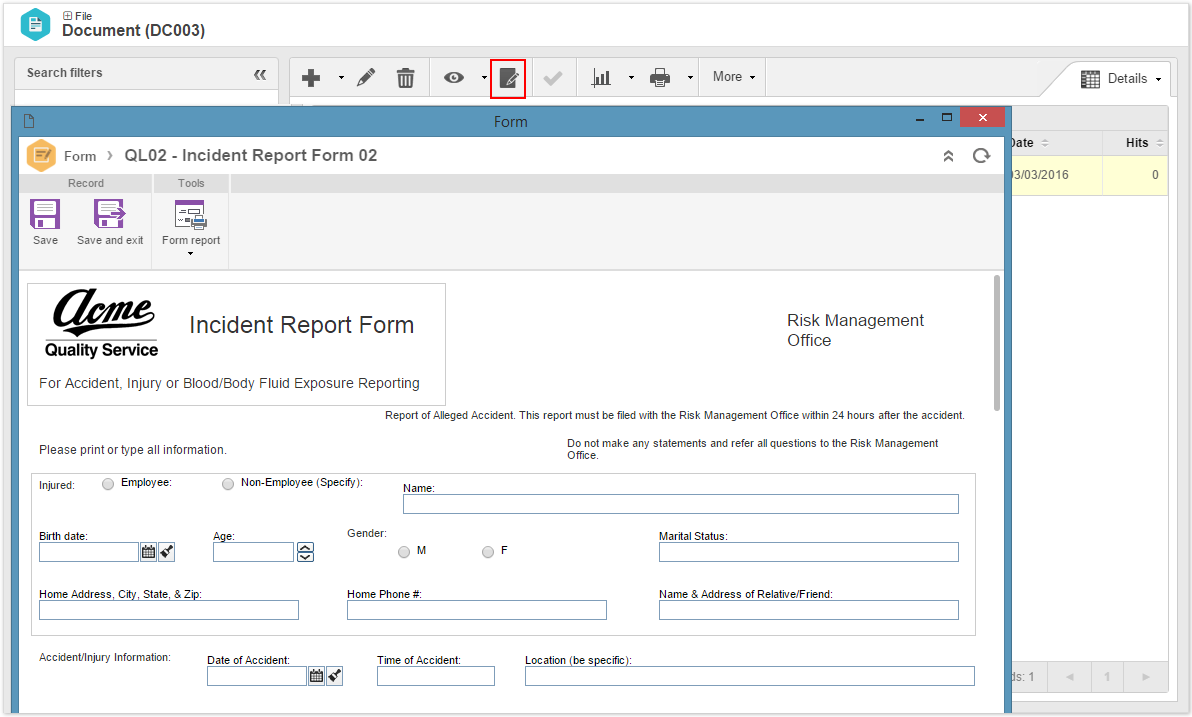
Task: Click the Date of Accident clear brush icon
Action: 334,676
